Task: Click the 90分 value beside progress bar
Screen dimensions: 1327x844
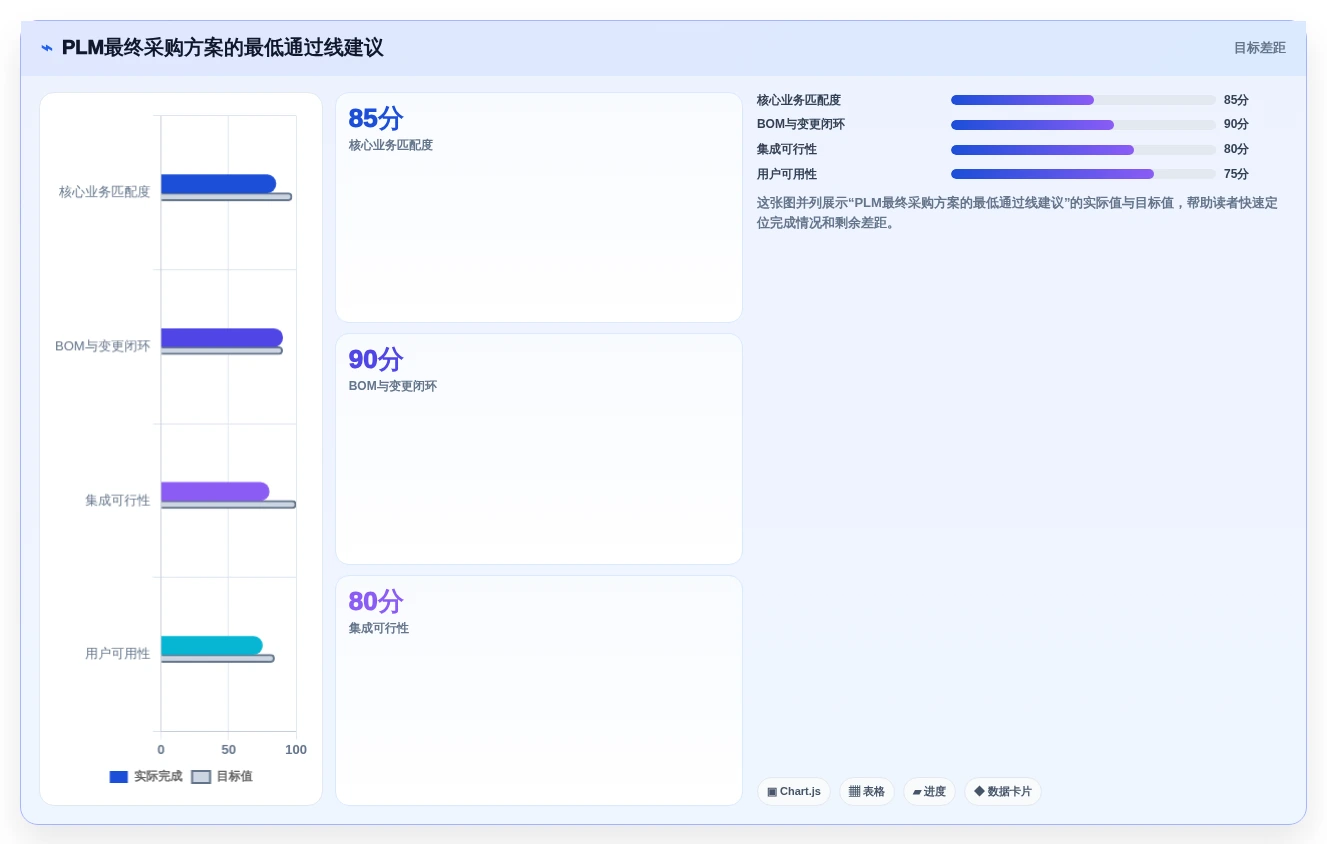Action: coord(1236,125)
